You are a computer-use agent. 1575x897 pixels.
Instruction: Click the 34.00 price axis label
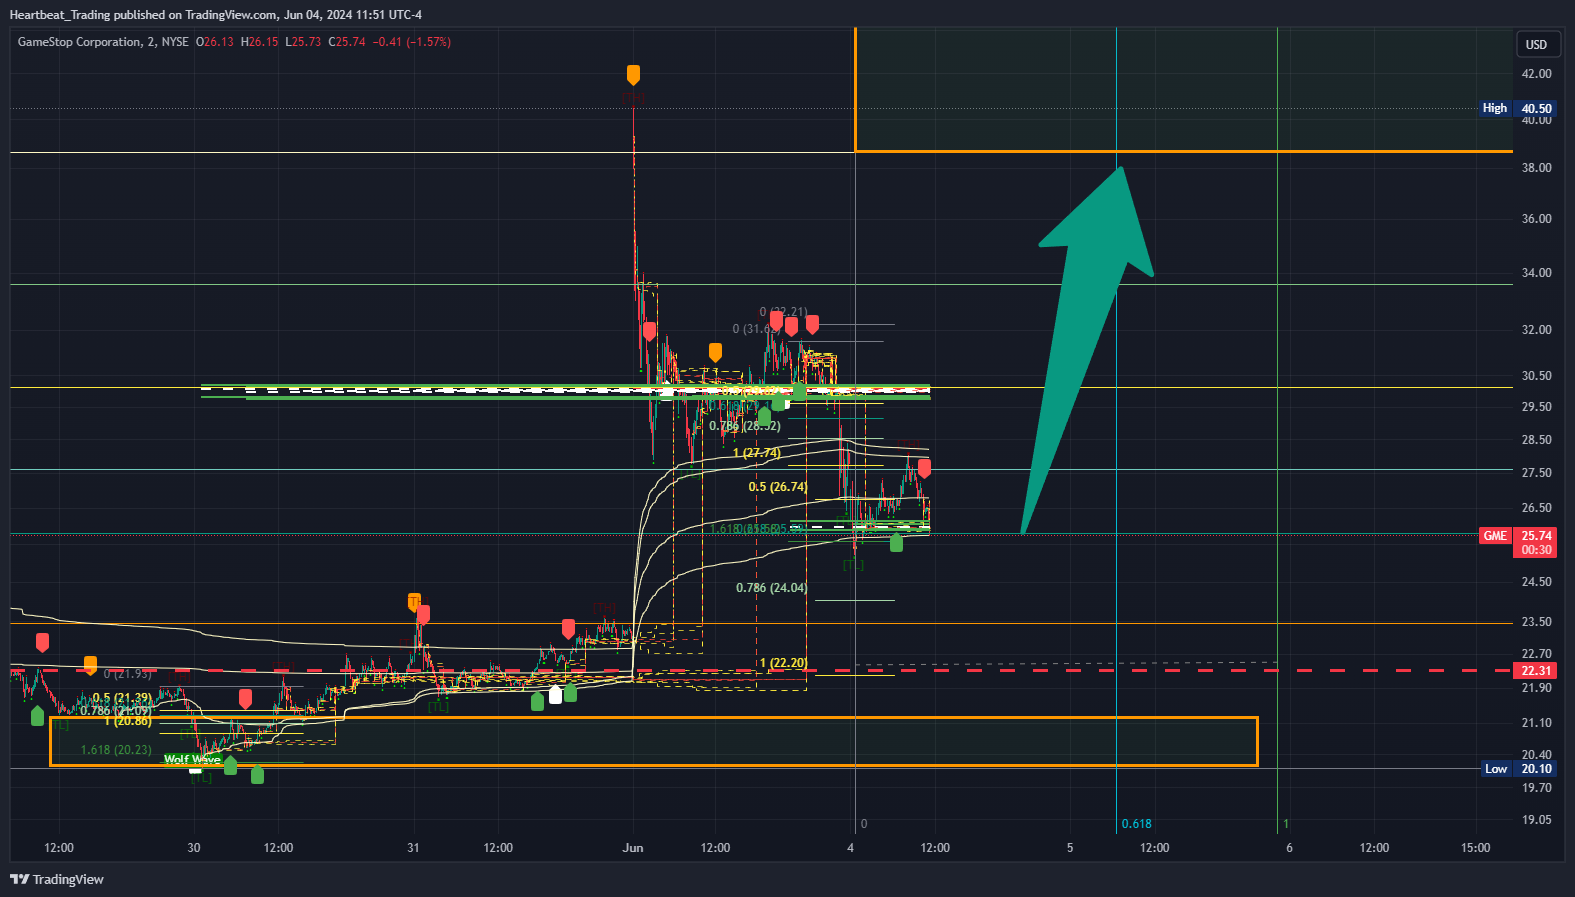tap(1536, 273)
